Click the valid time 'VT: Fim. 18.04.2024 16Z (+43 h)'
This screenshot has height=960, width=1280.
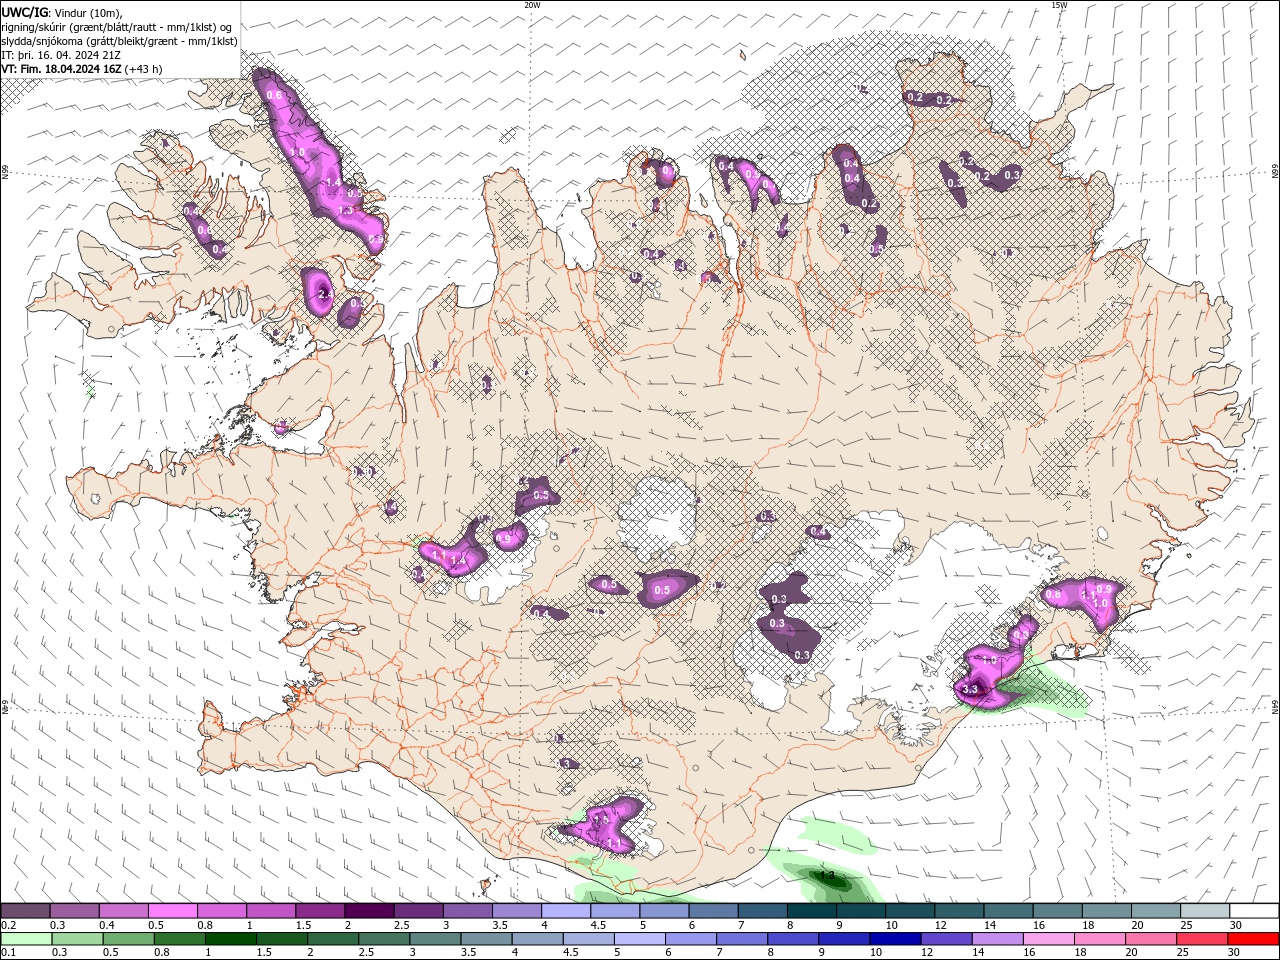[82, 69]
